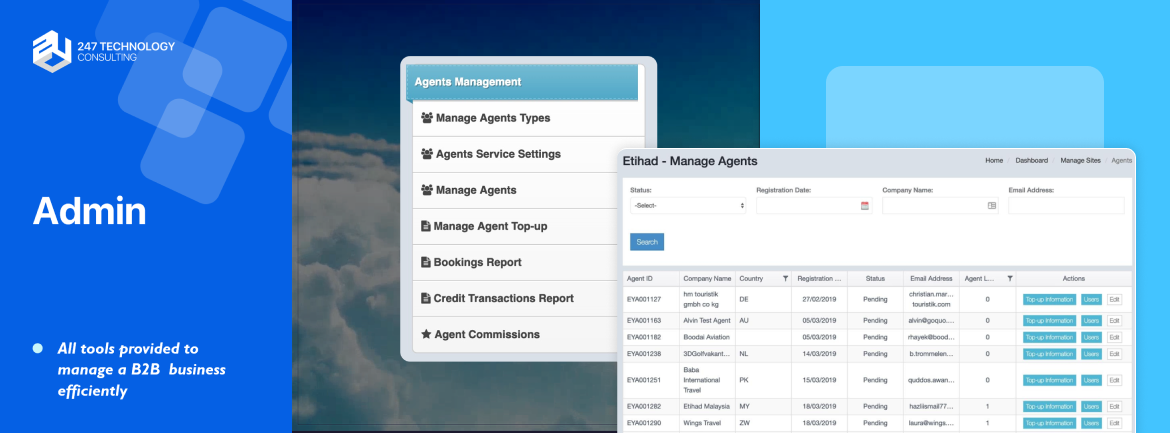Click into the Email Address input field
This screenshot has width=1170, height=433.
pos(1066,205)
